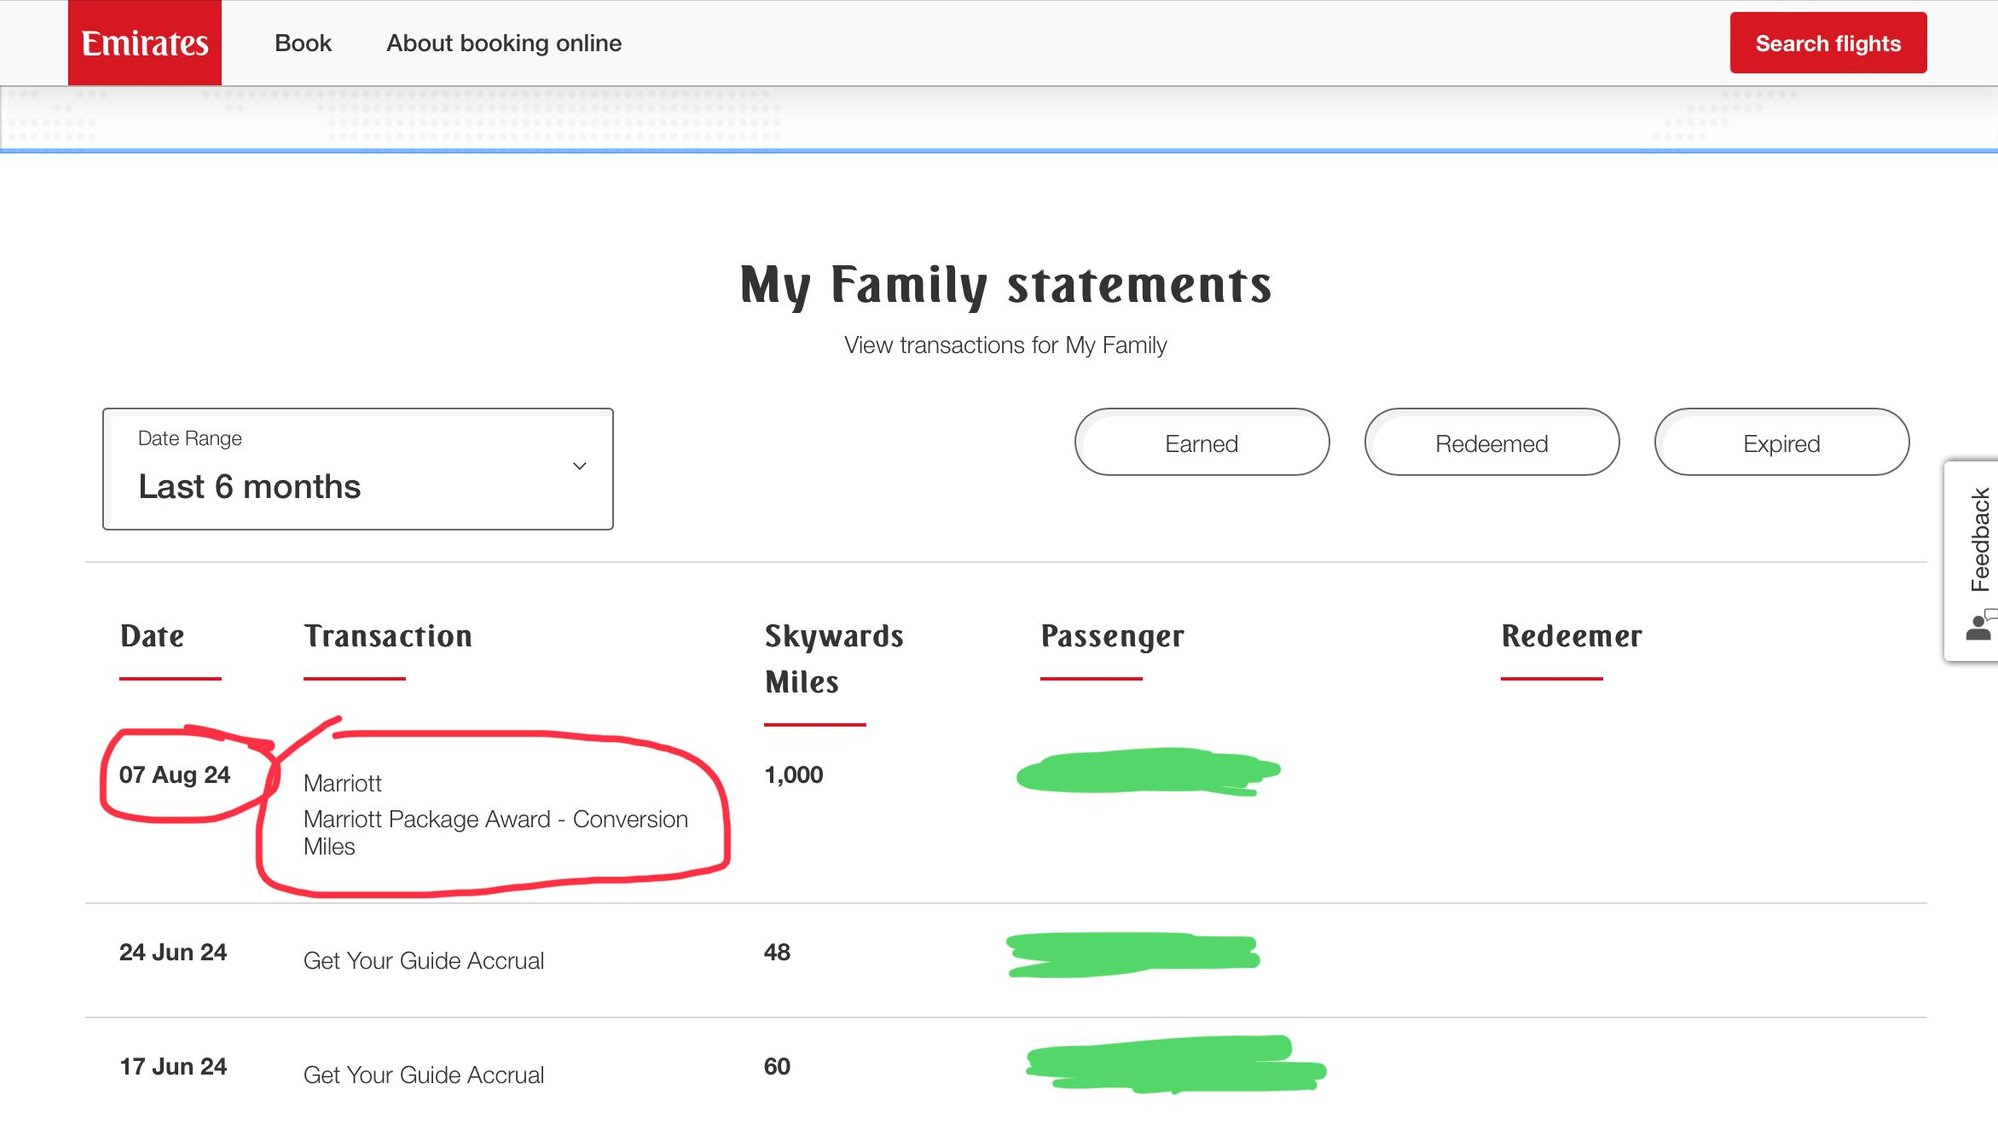Open the Feedback side tab
Image resolution: width=1998 pixels, height=1130 pixels.
(1979, 540)
